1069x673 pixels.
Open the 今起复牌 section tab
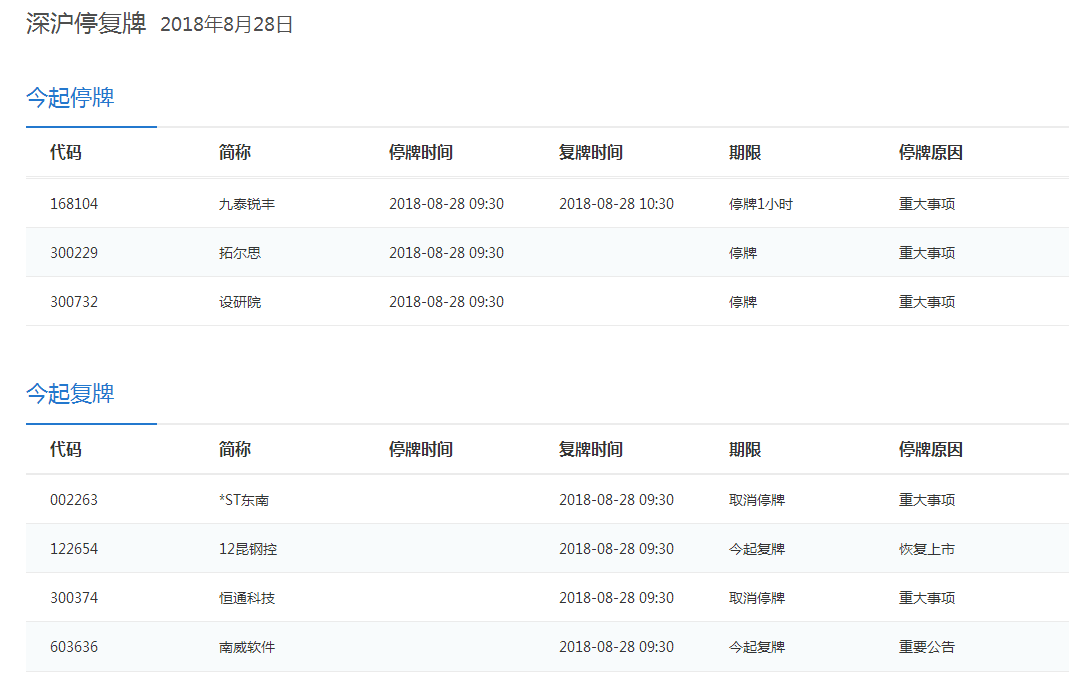pos(70,394)
